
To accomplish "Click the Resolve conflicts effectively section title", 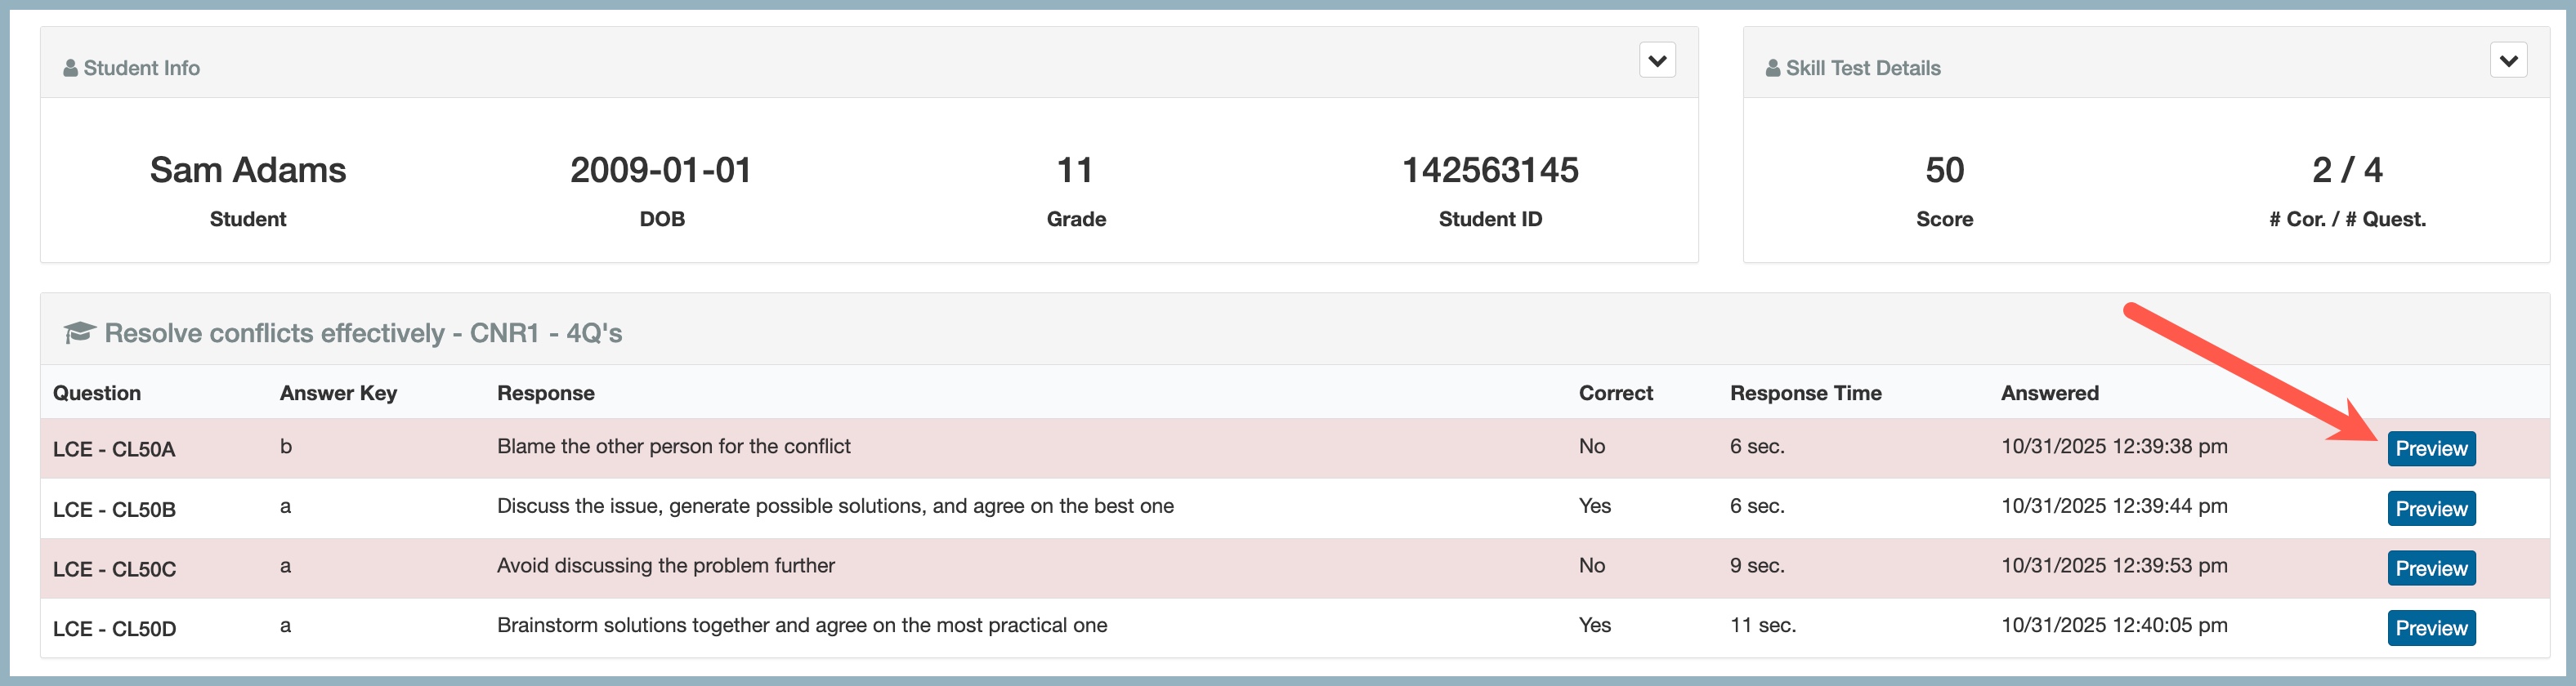I will point(363,333).
